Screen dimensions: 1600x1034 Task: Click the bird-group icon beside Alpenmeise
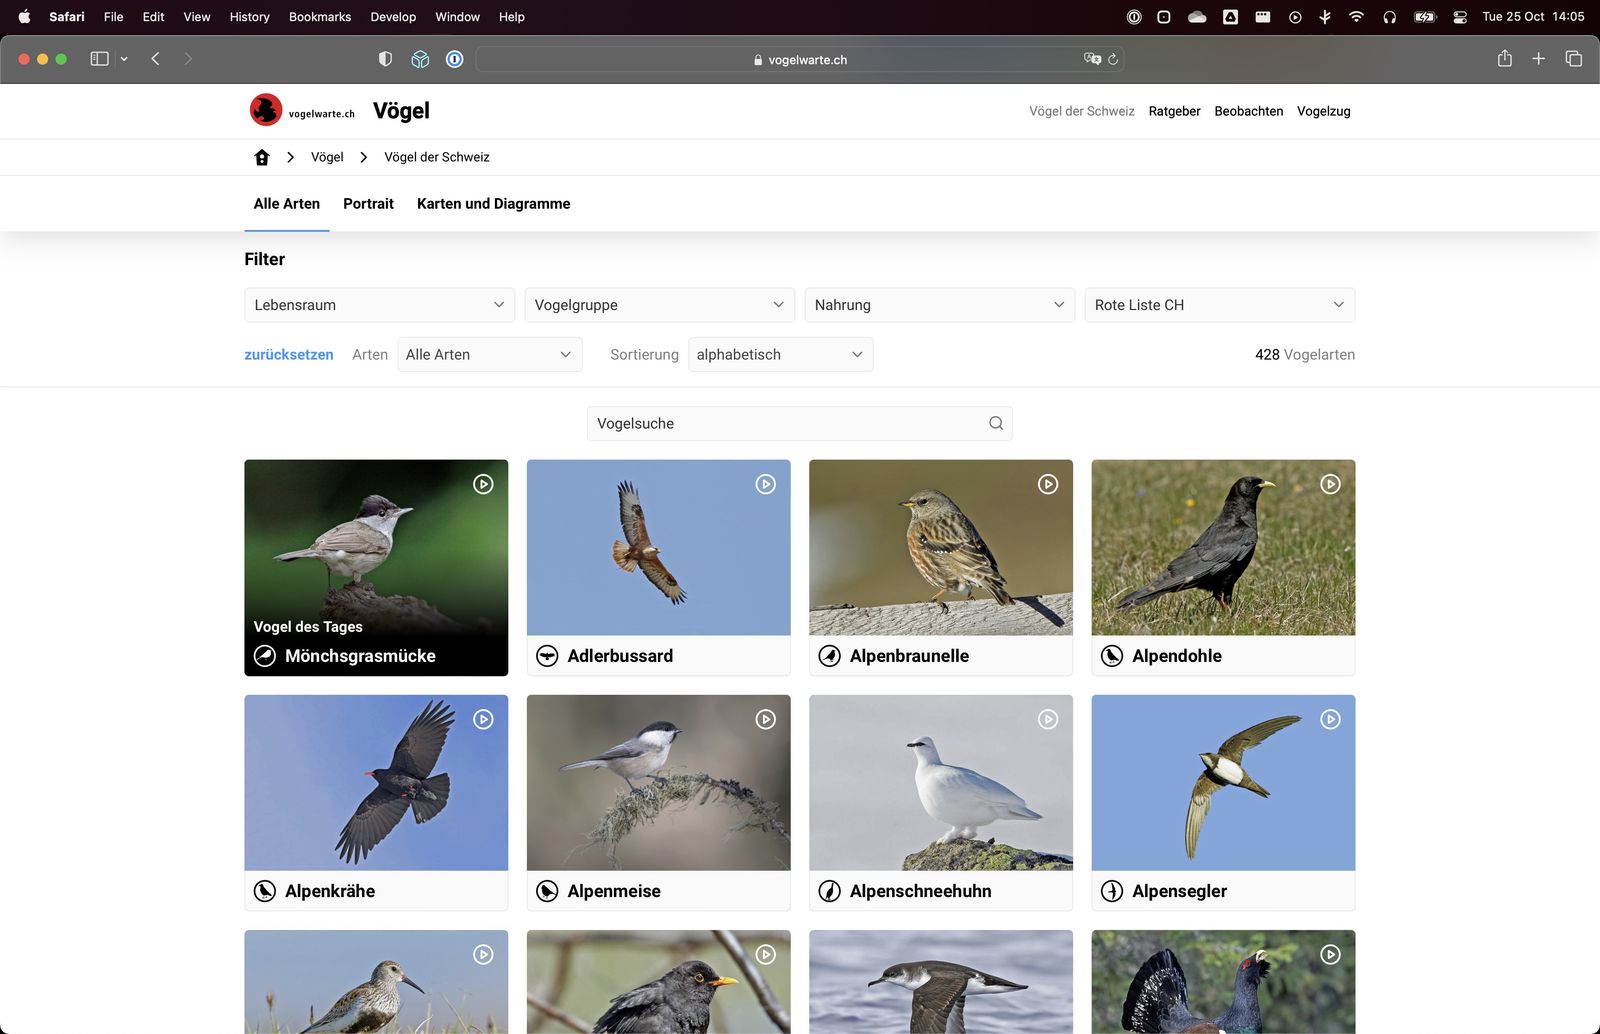point(547,891)
